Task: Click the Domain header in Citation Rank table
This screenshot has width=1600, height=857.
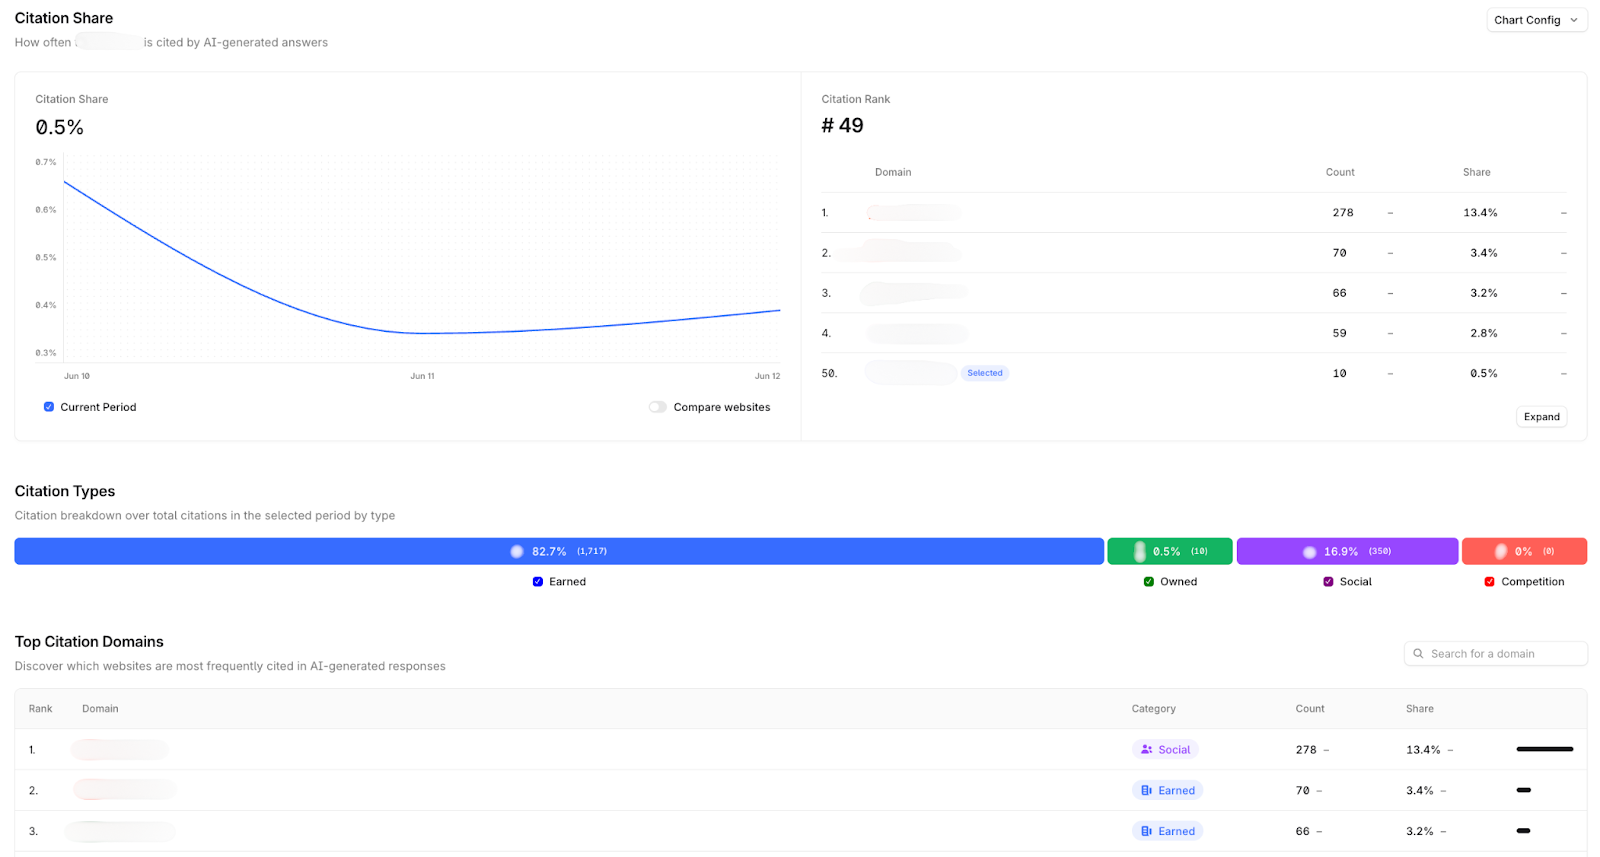Action: (x=893, y=172)
